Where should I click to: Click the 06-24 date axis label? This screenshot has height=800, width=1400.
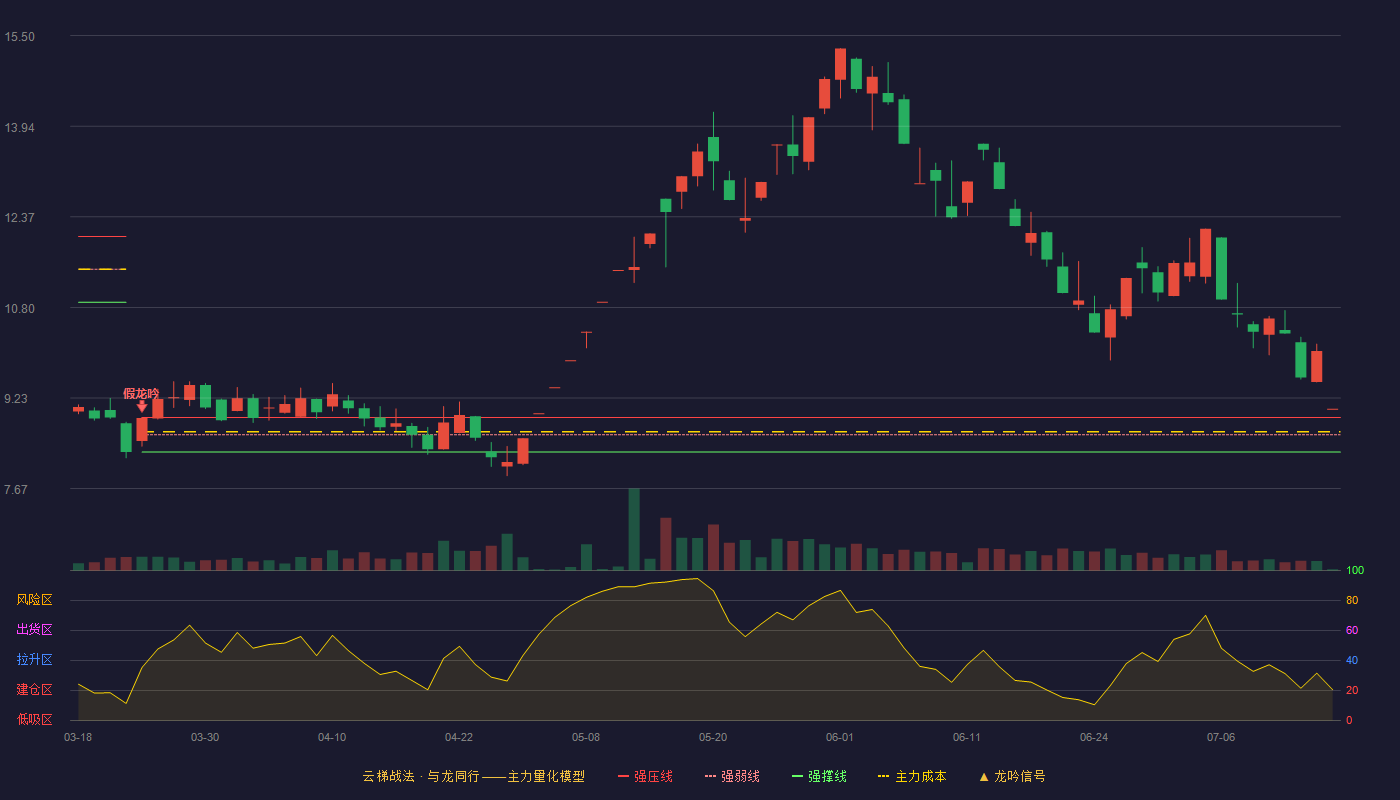pos(1094,737)
